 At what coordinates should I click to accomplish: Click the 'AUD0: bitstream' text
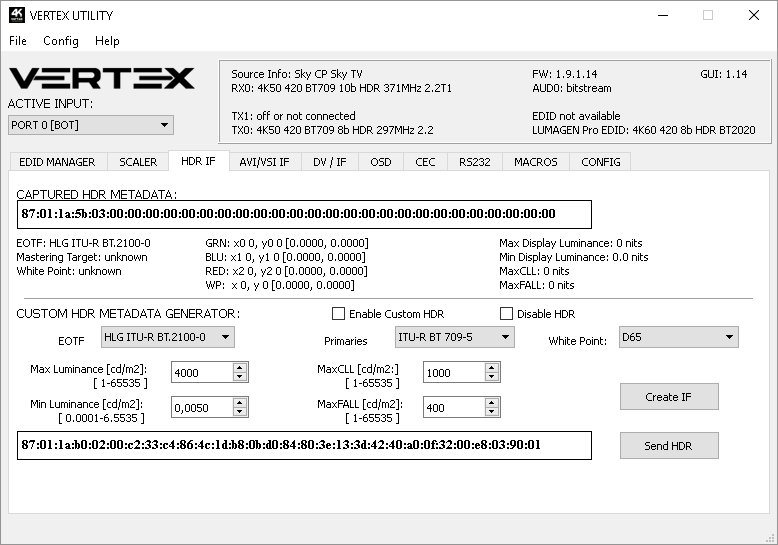572,88
